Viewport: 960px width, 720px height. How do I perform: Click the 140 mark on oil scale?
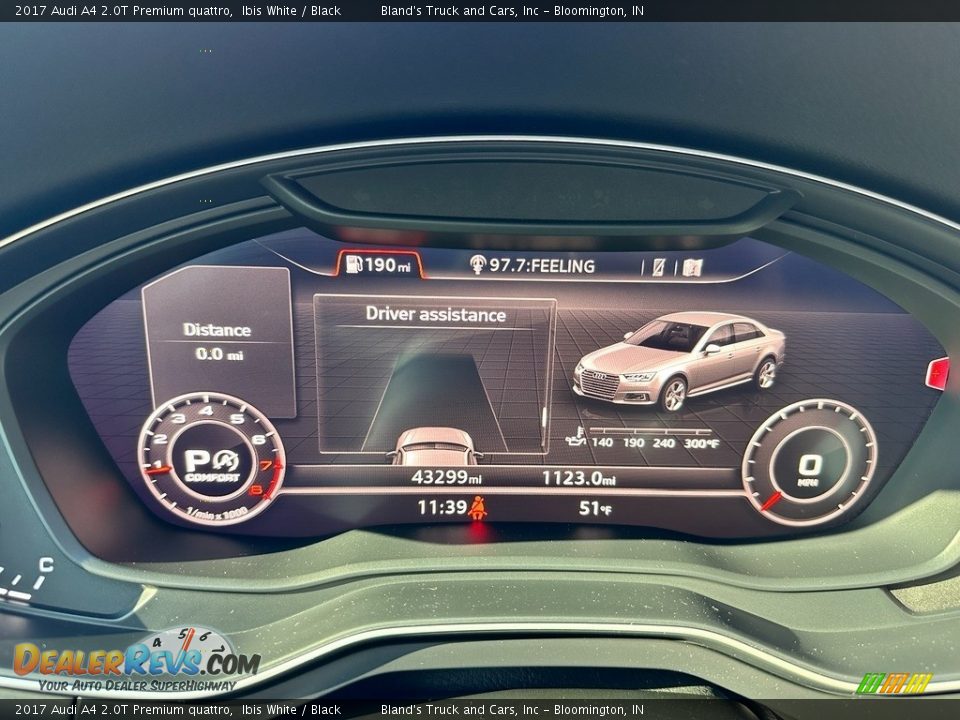602,442
